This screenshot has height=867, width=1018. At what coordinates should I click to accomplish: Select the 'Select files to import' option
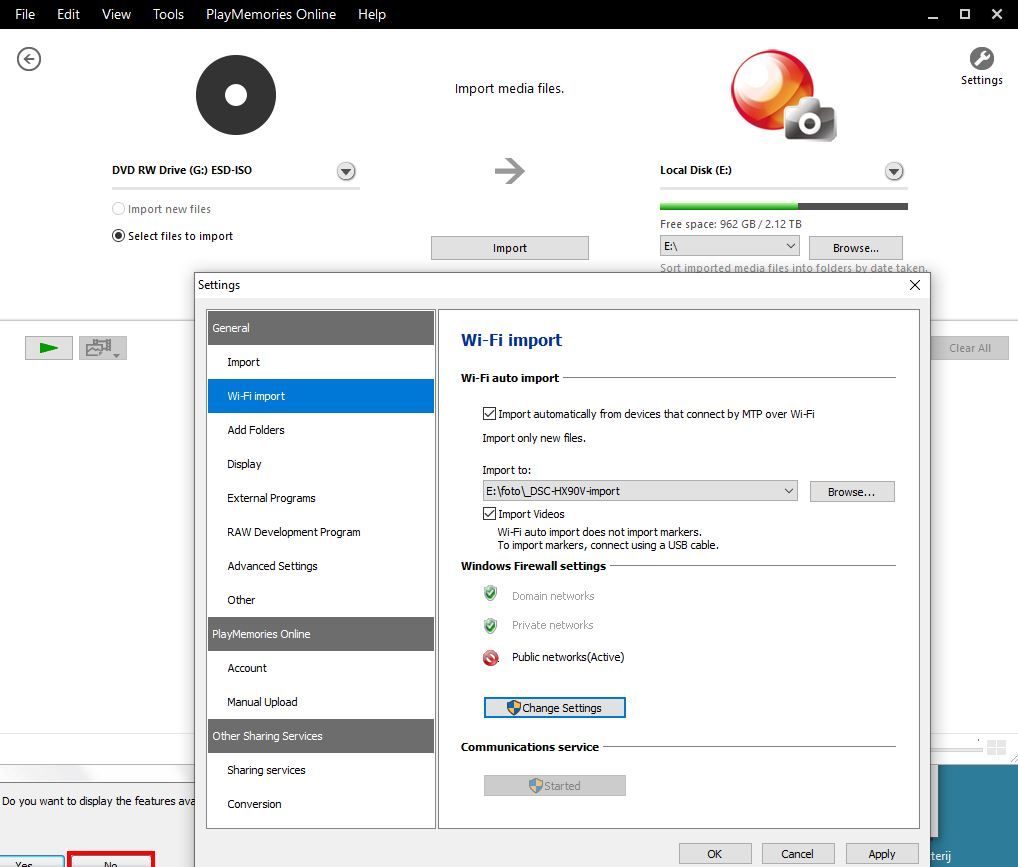click(x=119, y=237)
